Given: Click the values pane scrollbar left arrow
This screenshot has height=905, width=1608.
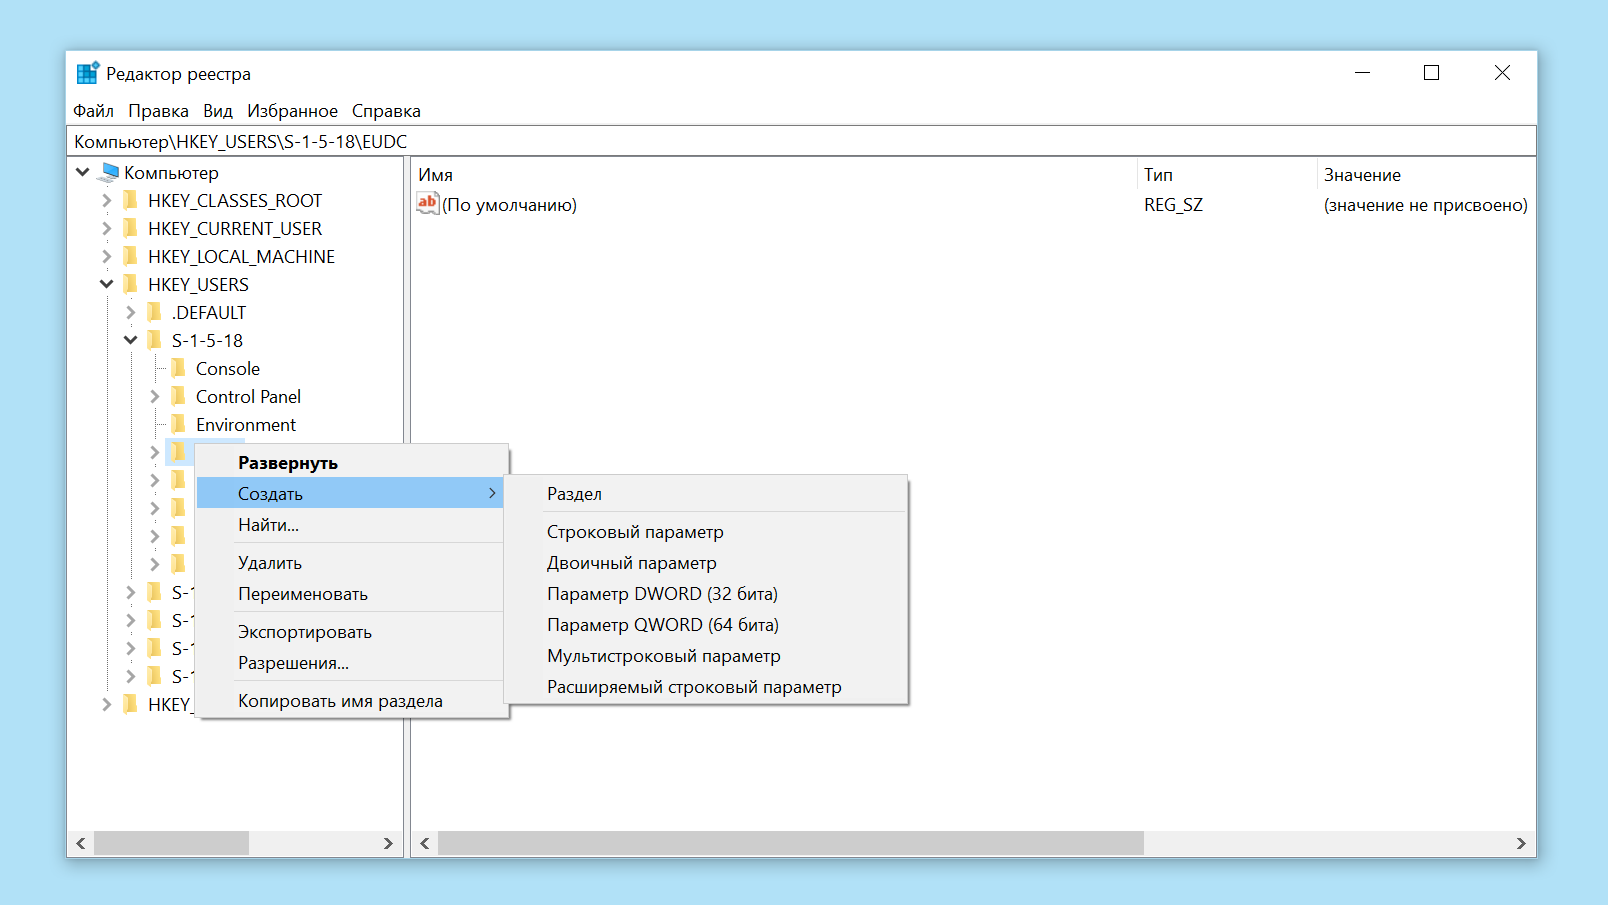Looking at the screenshot, I should [x=425, y=843].
